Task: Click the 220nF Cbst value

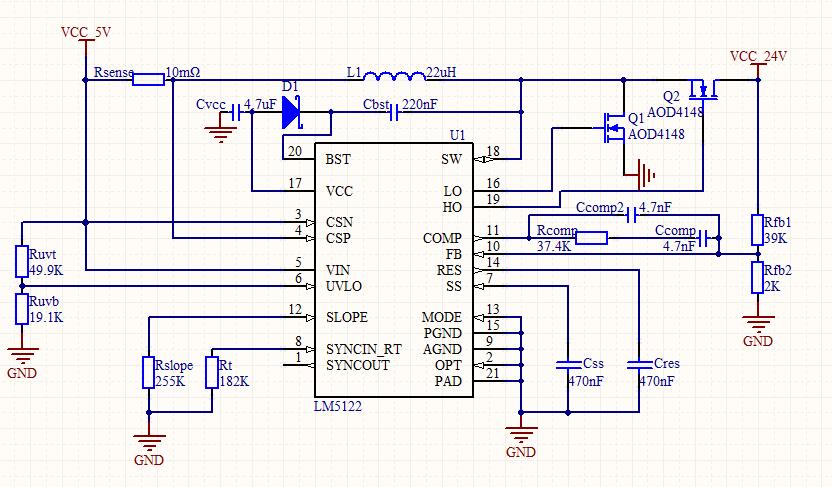Action: click(x=420, y=104)
